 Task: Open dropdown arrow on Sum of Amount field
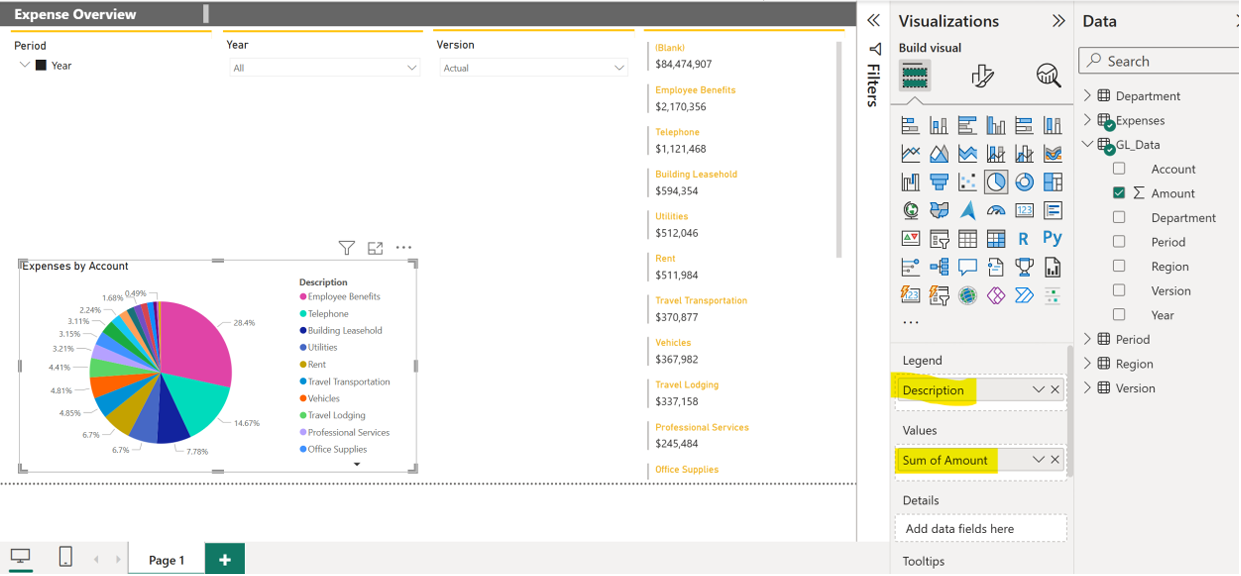(1038, 460)
